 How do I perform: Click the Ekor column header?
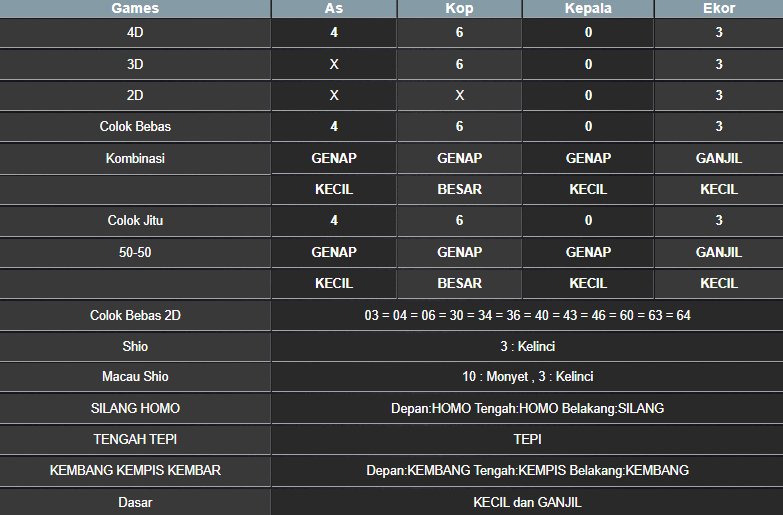719,8
